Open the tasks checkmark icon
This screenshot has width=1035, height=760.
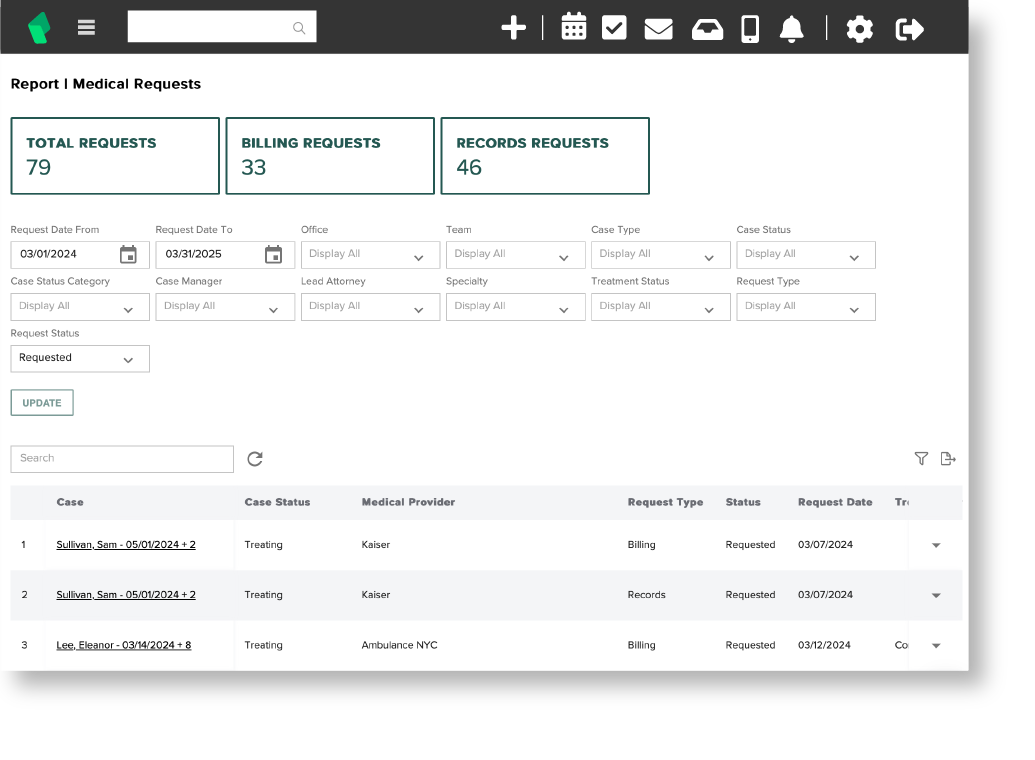614,28
